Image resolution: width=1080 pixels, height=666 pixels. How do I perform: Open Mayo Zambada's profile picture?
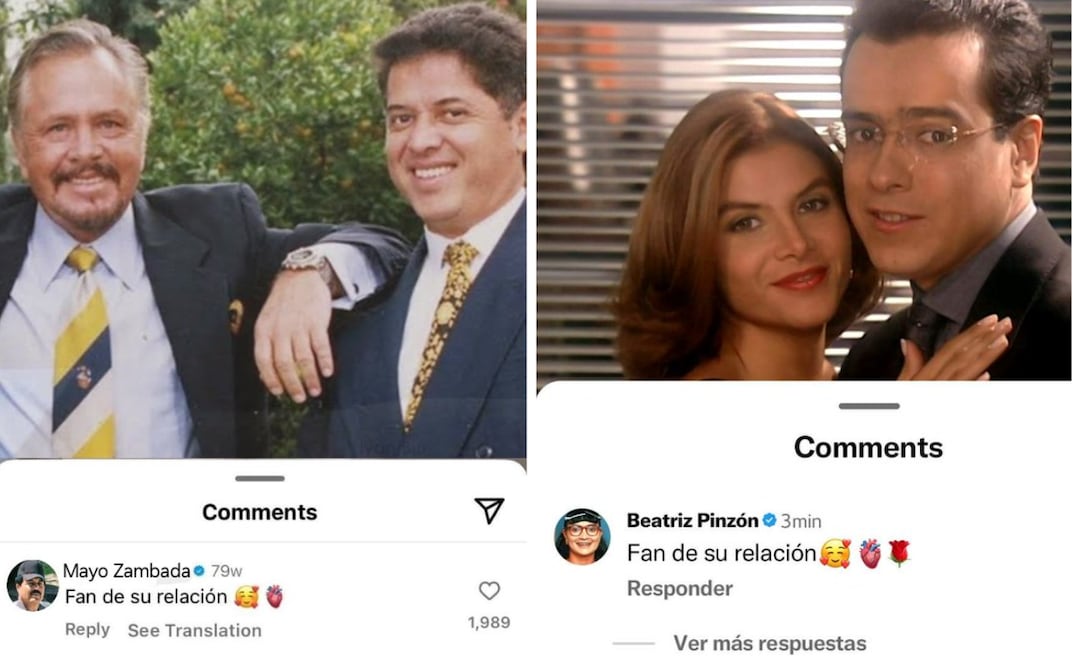click(31, 585)
